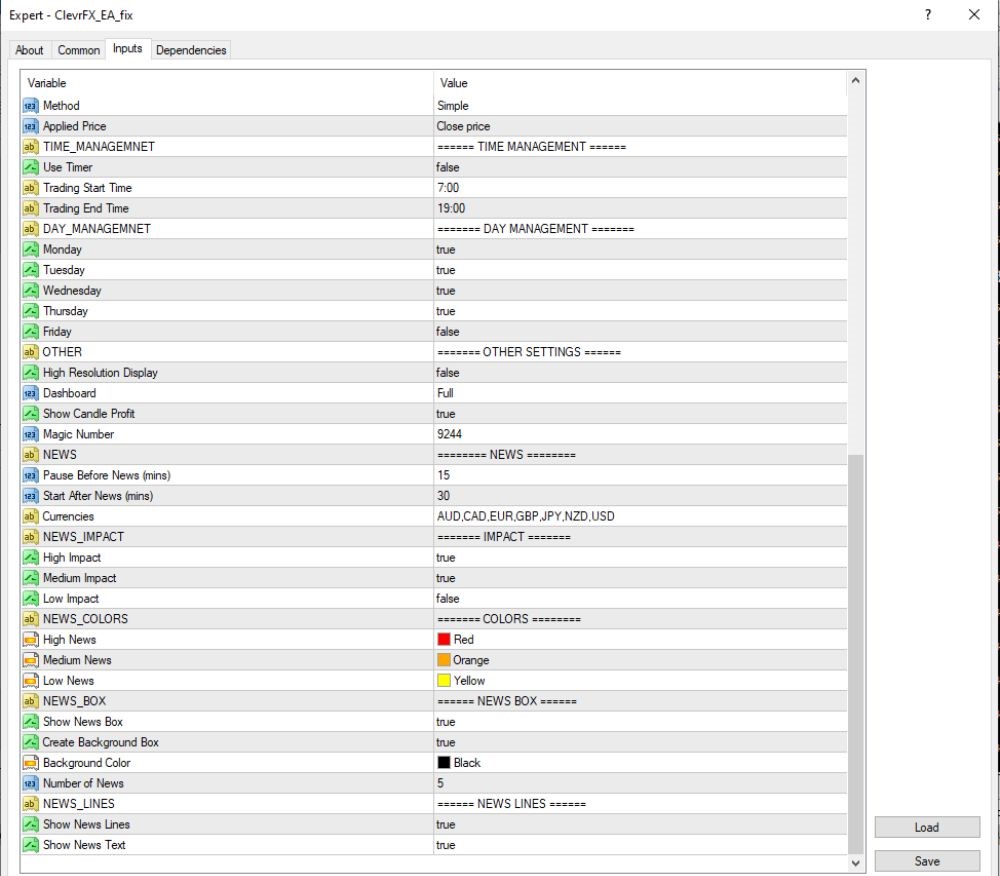The image size is (1000, 876).
Task: Click the Background Color row icon
Action: (x=30, y=763)
